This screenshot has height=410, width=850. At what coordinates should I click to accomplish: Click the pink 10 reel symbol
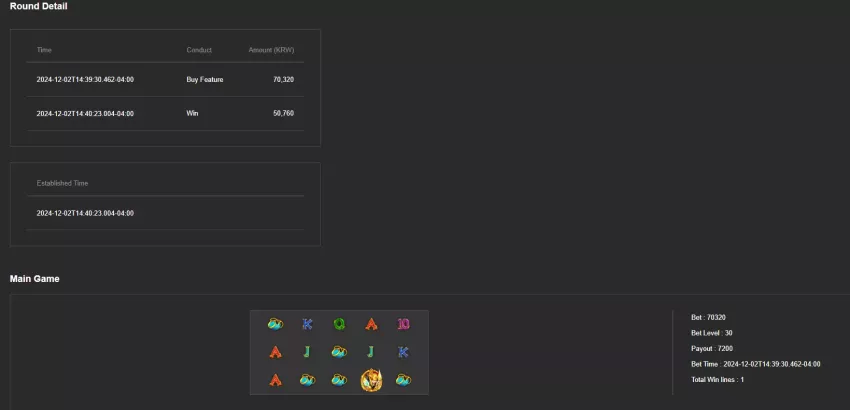click(x=403, y=324)
